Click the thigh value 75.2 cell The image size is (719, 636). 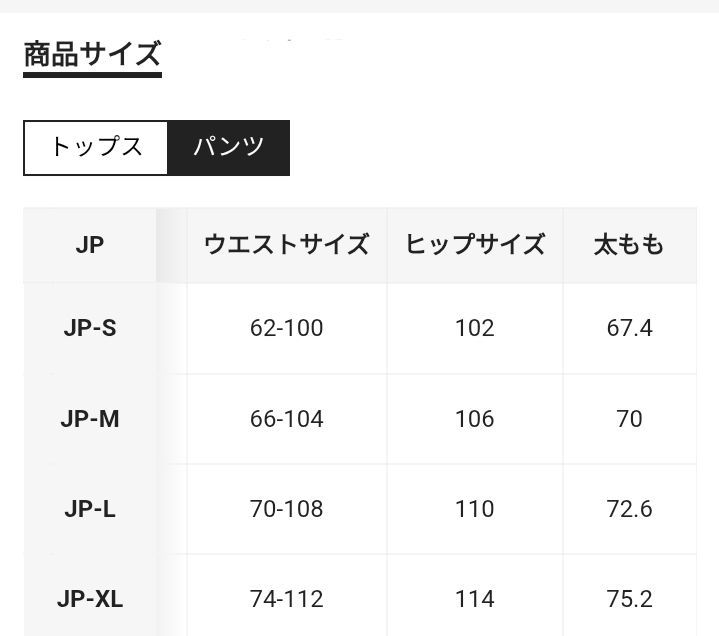[x=630, y=599]
